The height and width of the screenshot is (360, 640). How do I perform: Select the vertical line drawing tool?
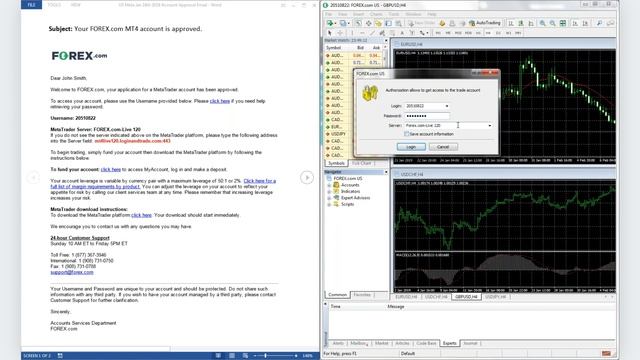click(x=352, y=33)
